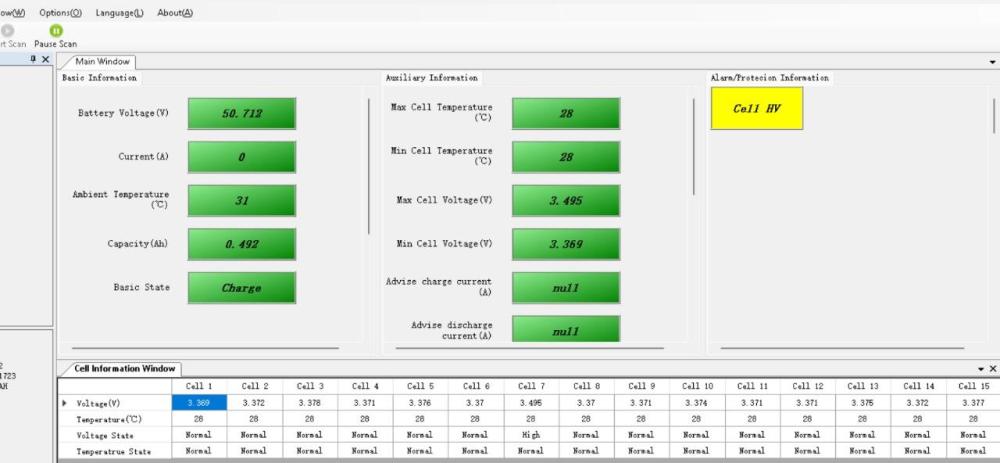
Task: Click the Cell 7 column header
Action: coord(531,386)
